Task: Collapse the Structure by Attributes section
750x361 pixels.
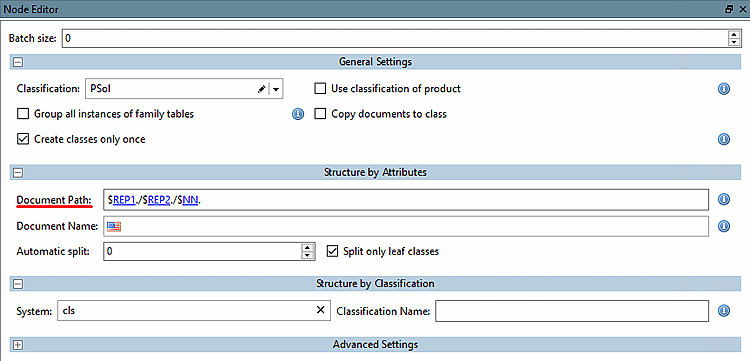Action: tap(18, 172)
